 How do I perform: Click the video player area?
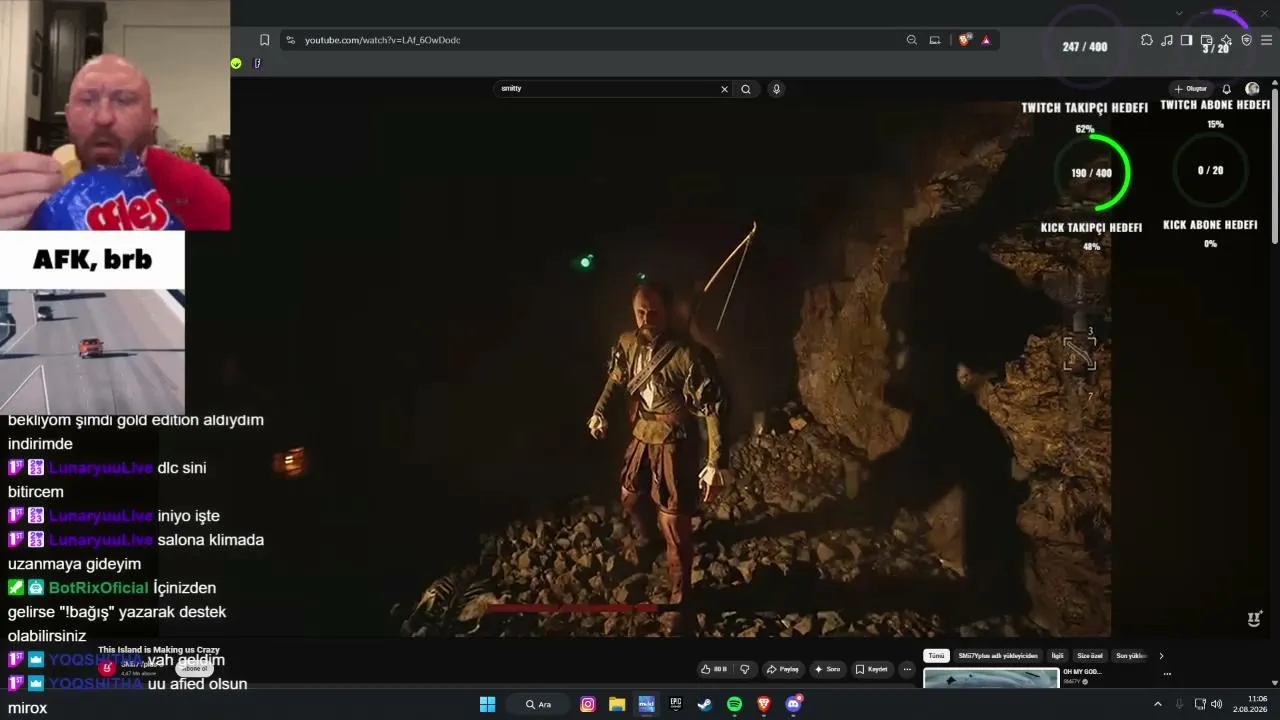coord(670,370)
